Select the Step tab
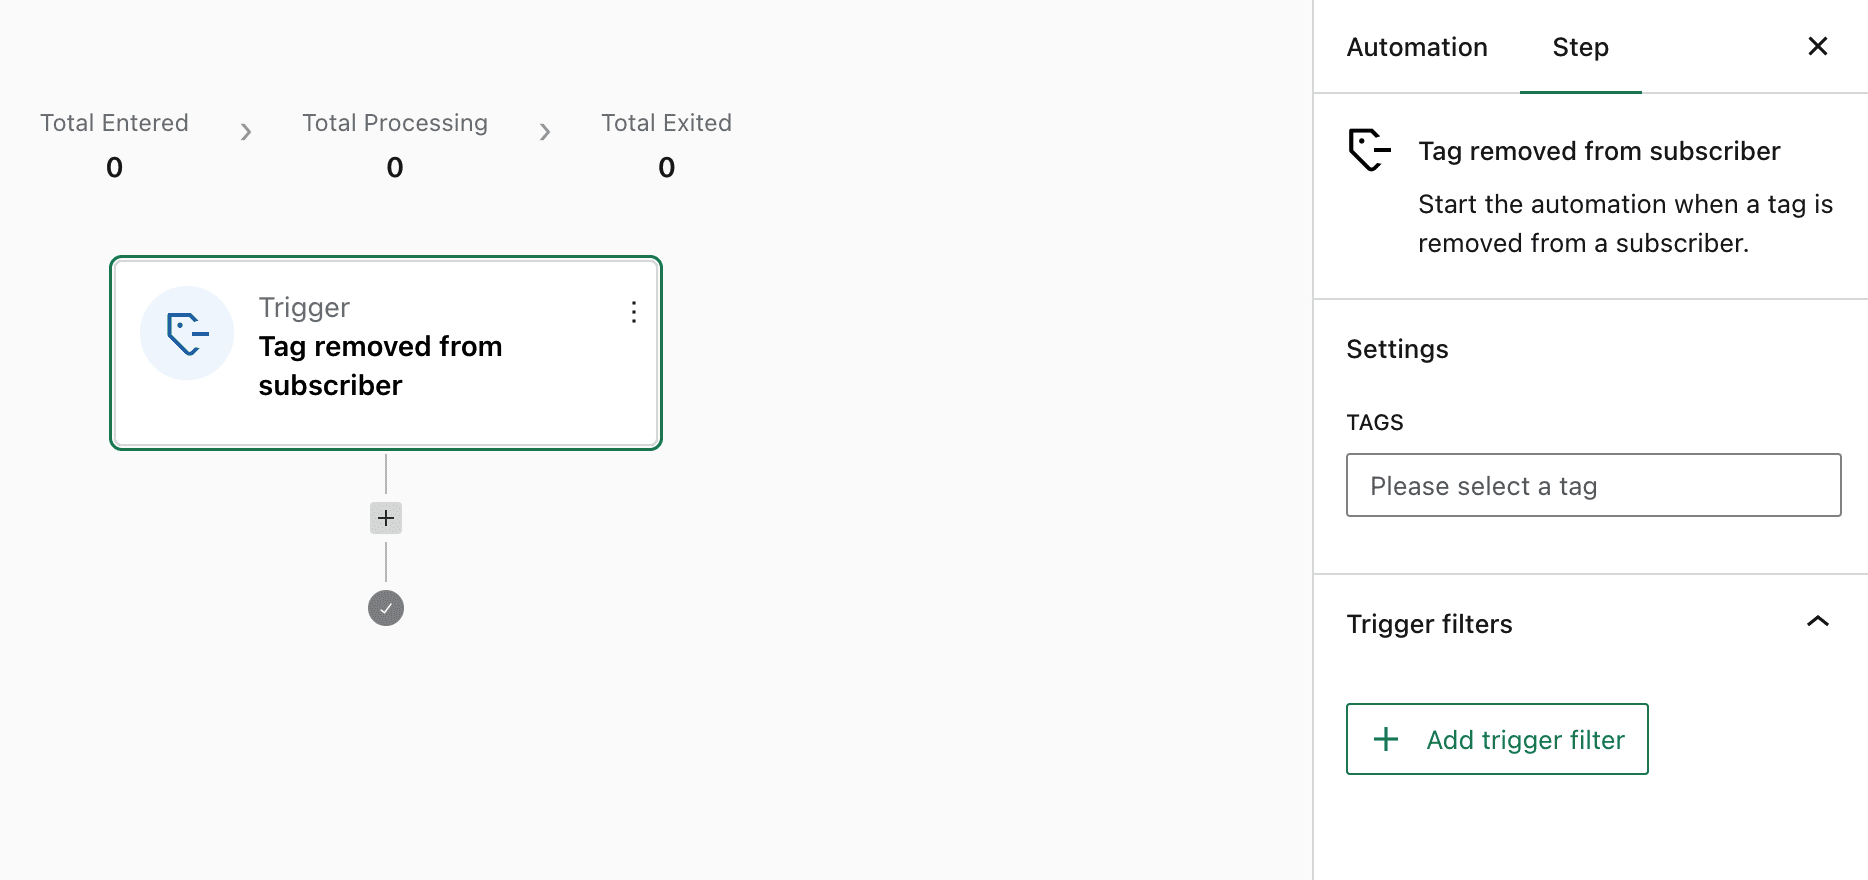 pyautogui.click(x=1580, y=47)
